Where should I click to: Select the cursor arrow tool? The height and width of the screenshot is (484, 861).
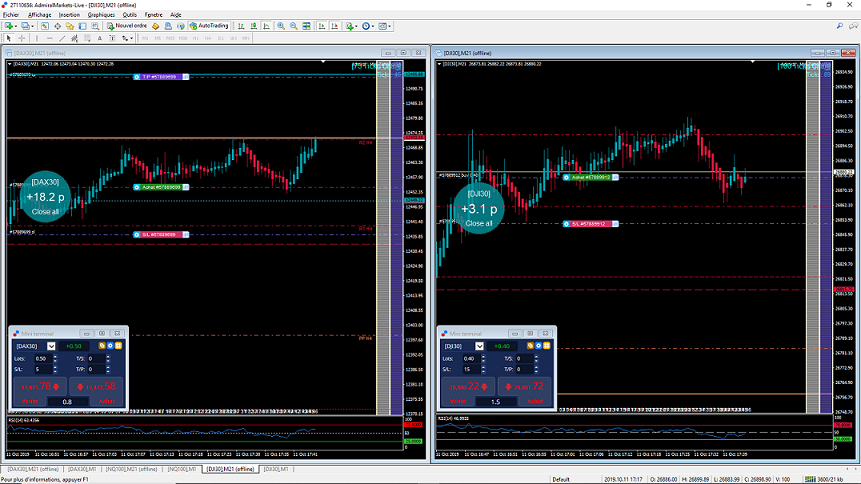click(9, 38)
